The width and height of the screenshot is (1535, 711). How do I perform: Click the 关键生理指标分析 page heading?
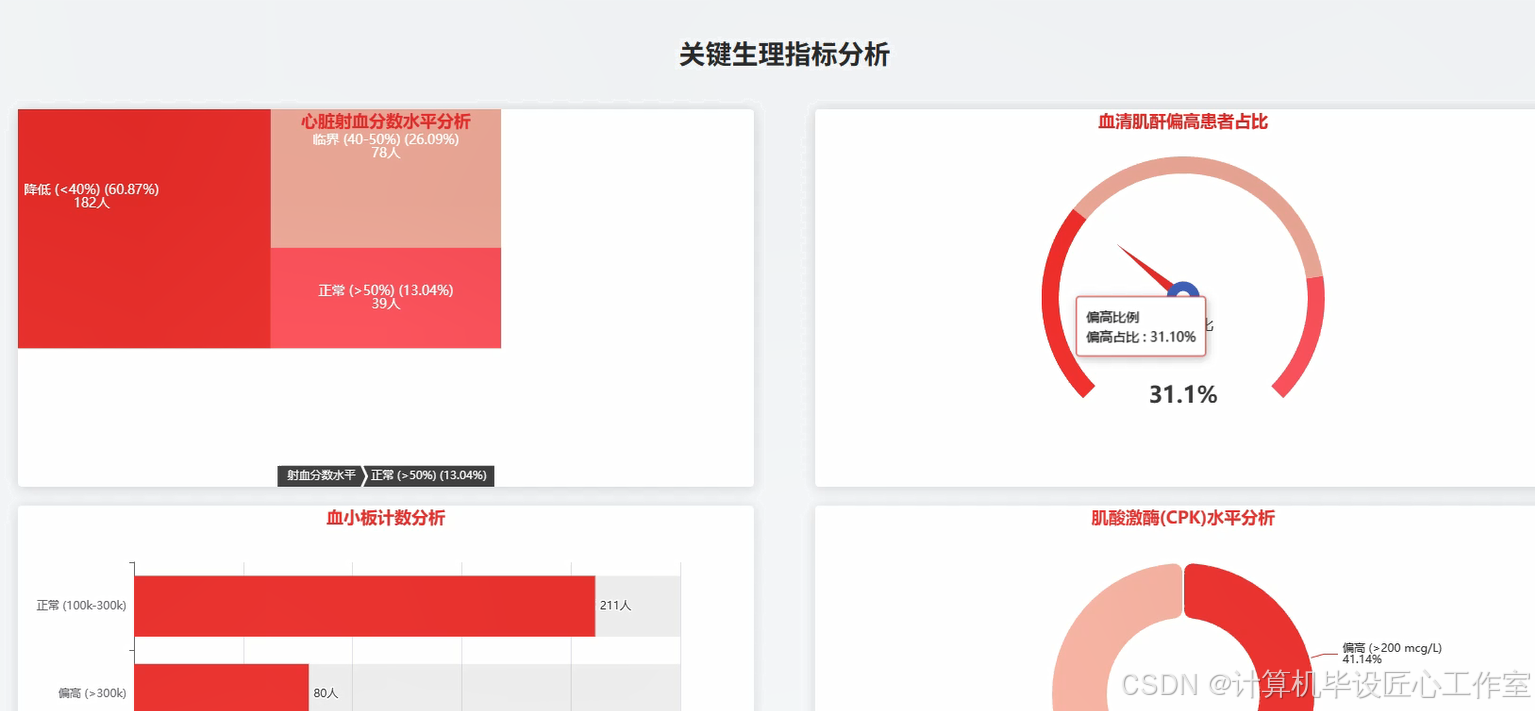pos(784,54)
